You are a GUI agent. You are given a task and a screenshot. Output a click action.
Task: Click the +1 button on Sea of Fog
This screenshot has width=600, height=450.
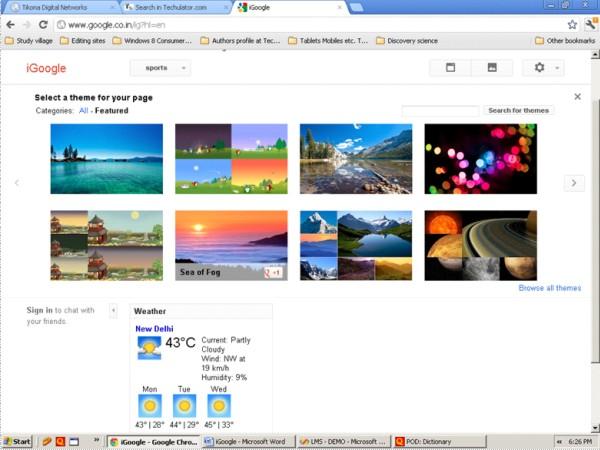pyautogui.click(x=273, y=272)
